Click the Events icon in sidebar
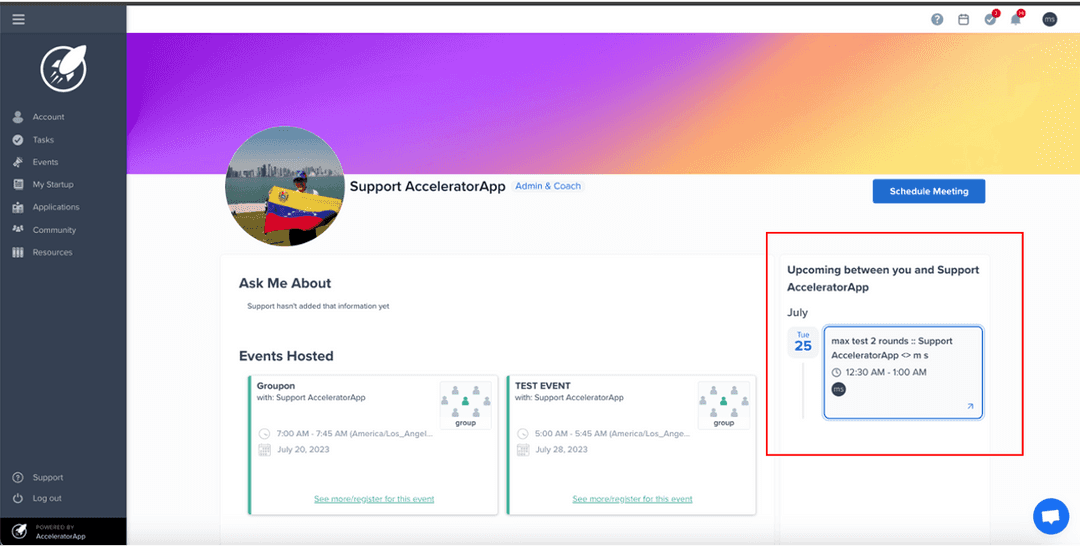The height and width of the screenshot is (547, 1080). (18, 162)
